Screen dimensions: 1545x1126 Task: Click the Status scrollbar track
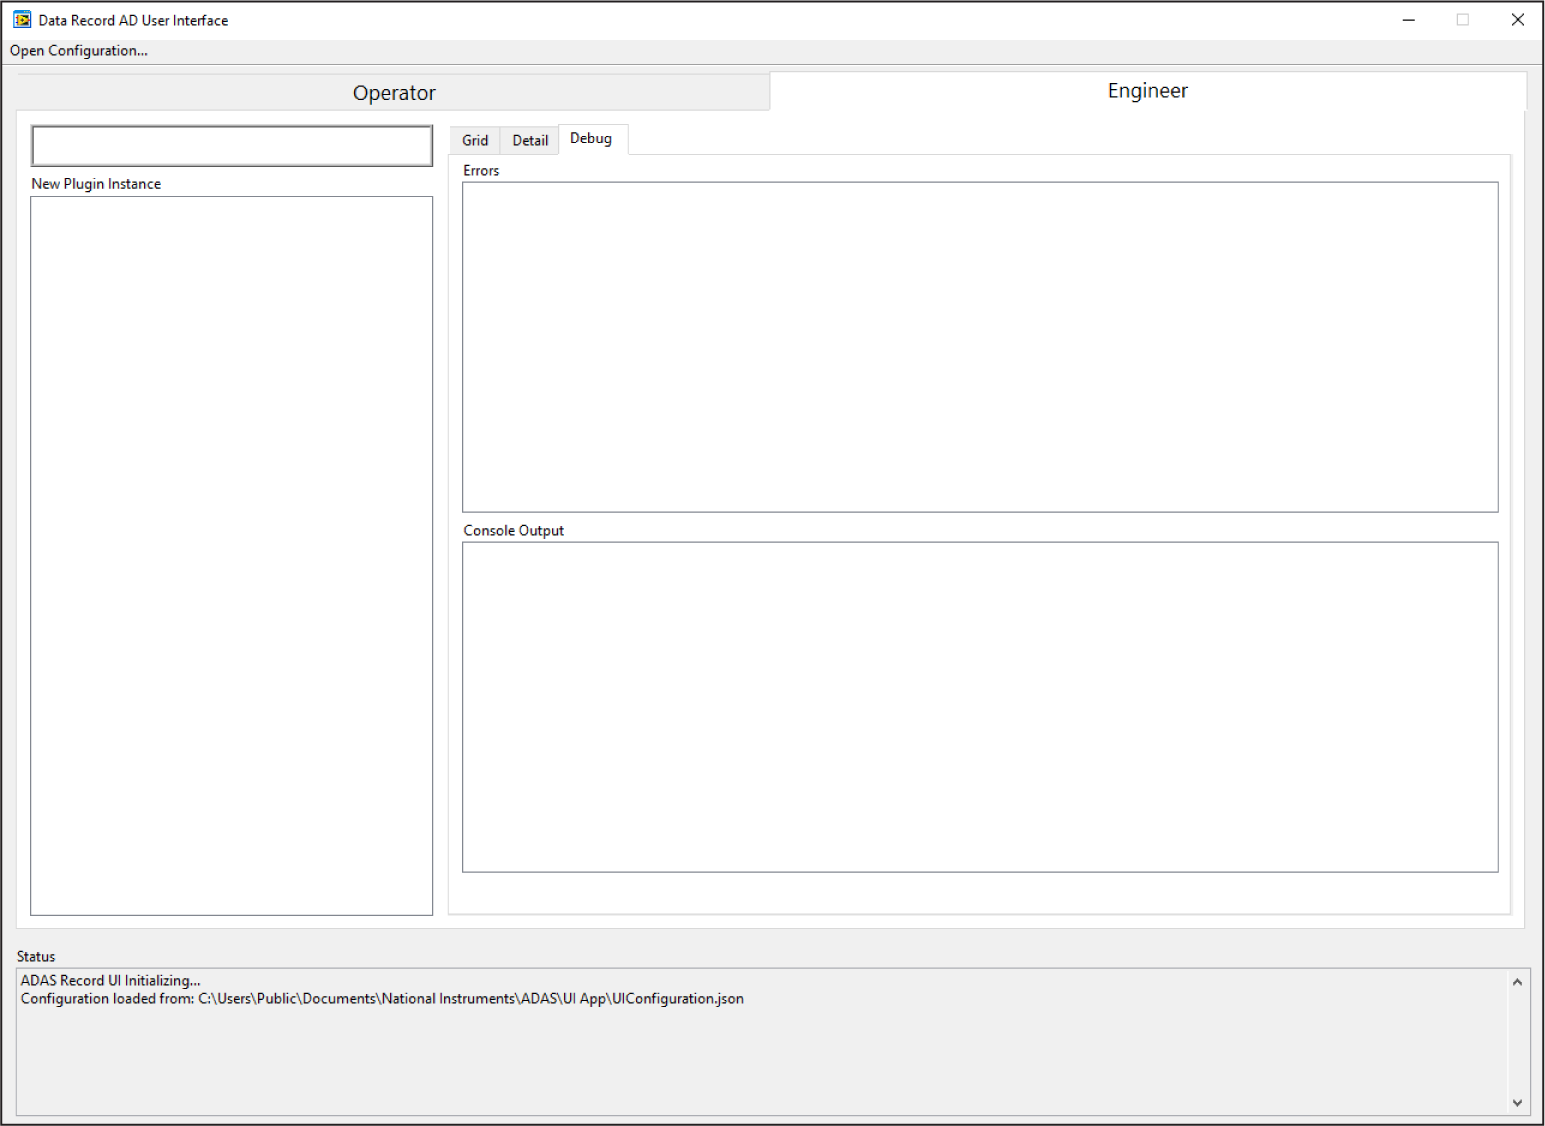coord(1517,1042)
